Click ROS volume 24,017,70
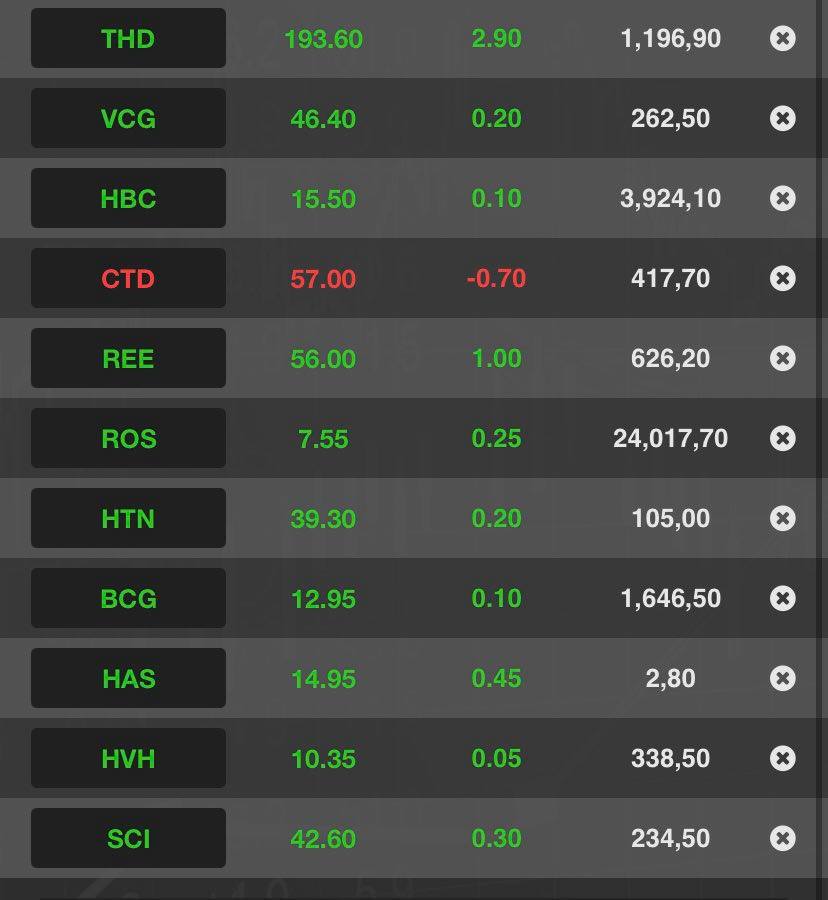 670,438
